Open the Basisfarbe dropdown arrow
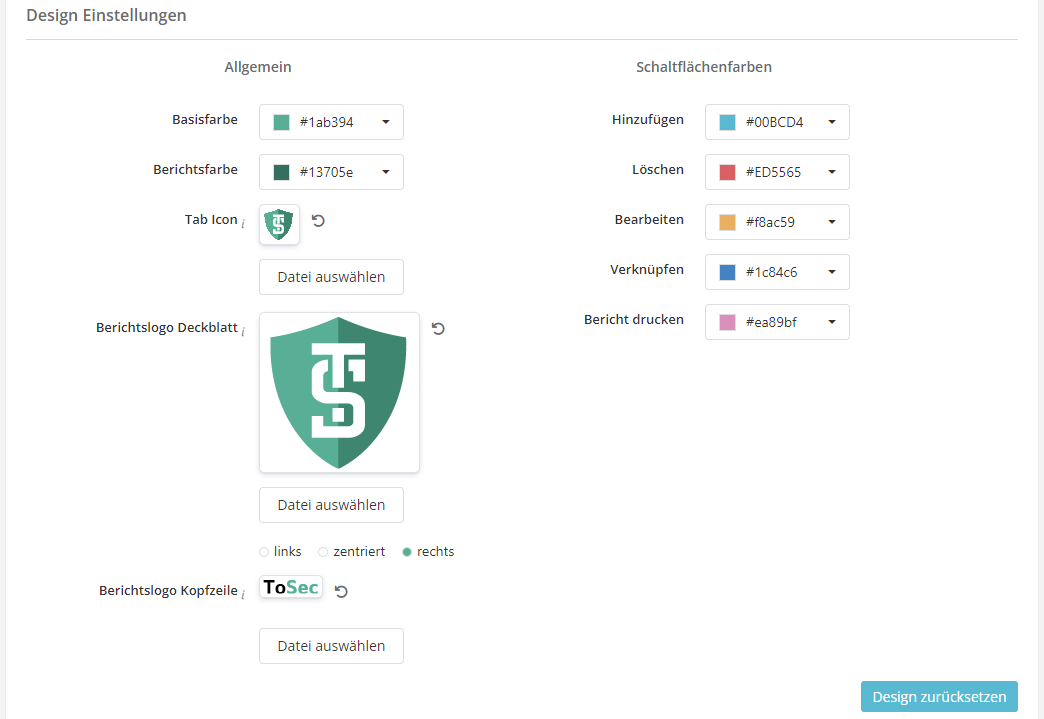 (x=386, y=122)
